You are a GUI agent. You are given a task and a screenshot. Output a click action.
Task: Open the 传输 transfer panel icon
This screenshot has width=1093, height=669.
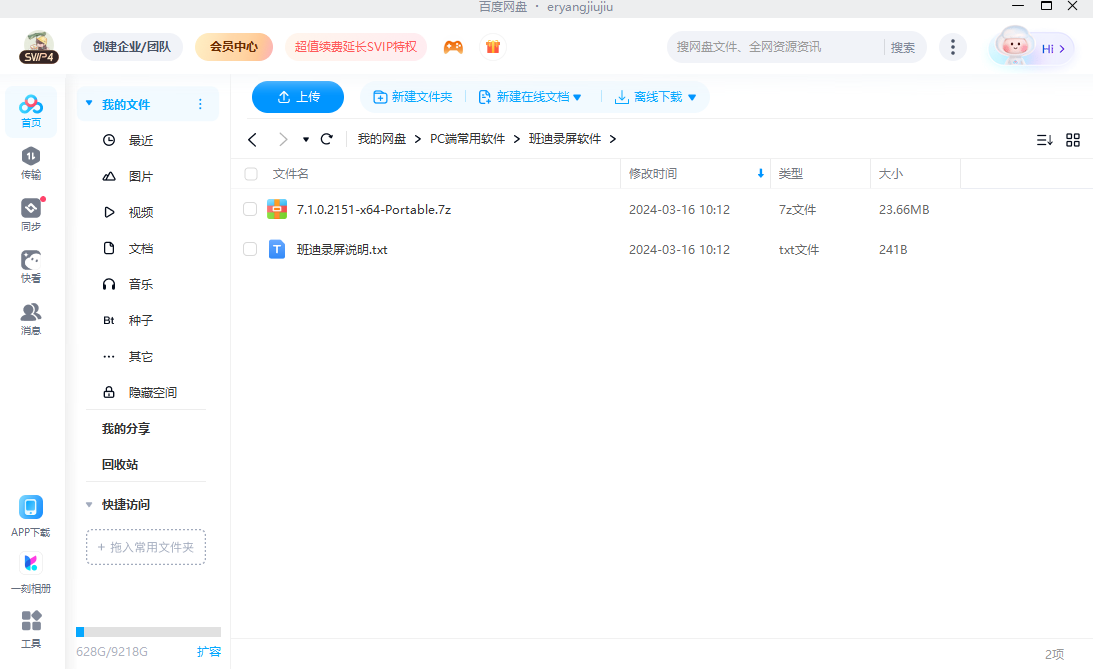(x=31, y=163)
